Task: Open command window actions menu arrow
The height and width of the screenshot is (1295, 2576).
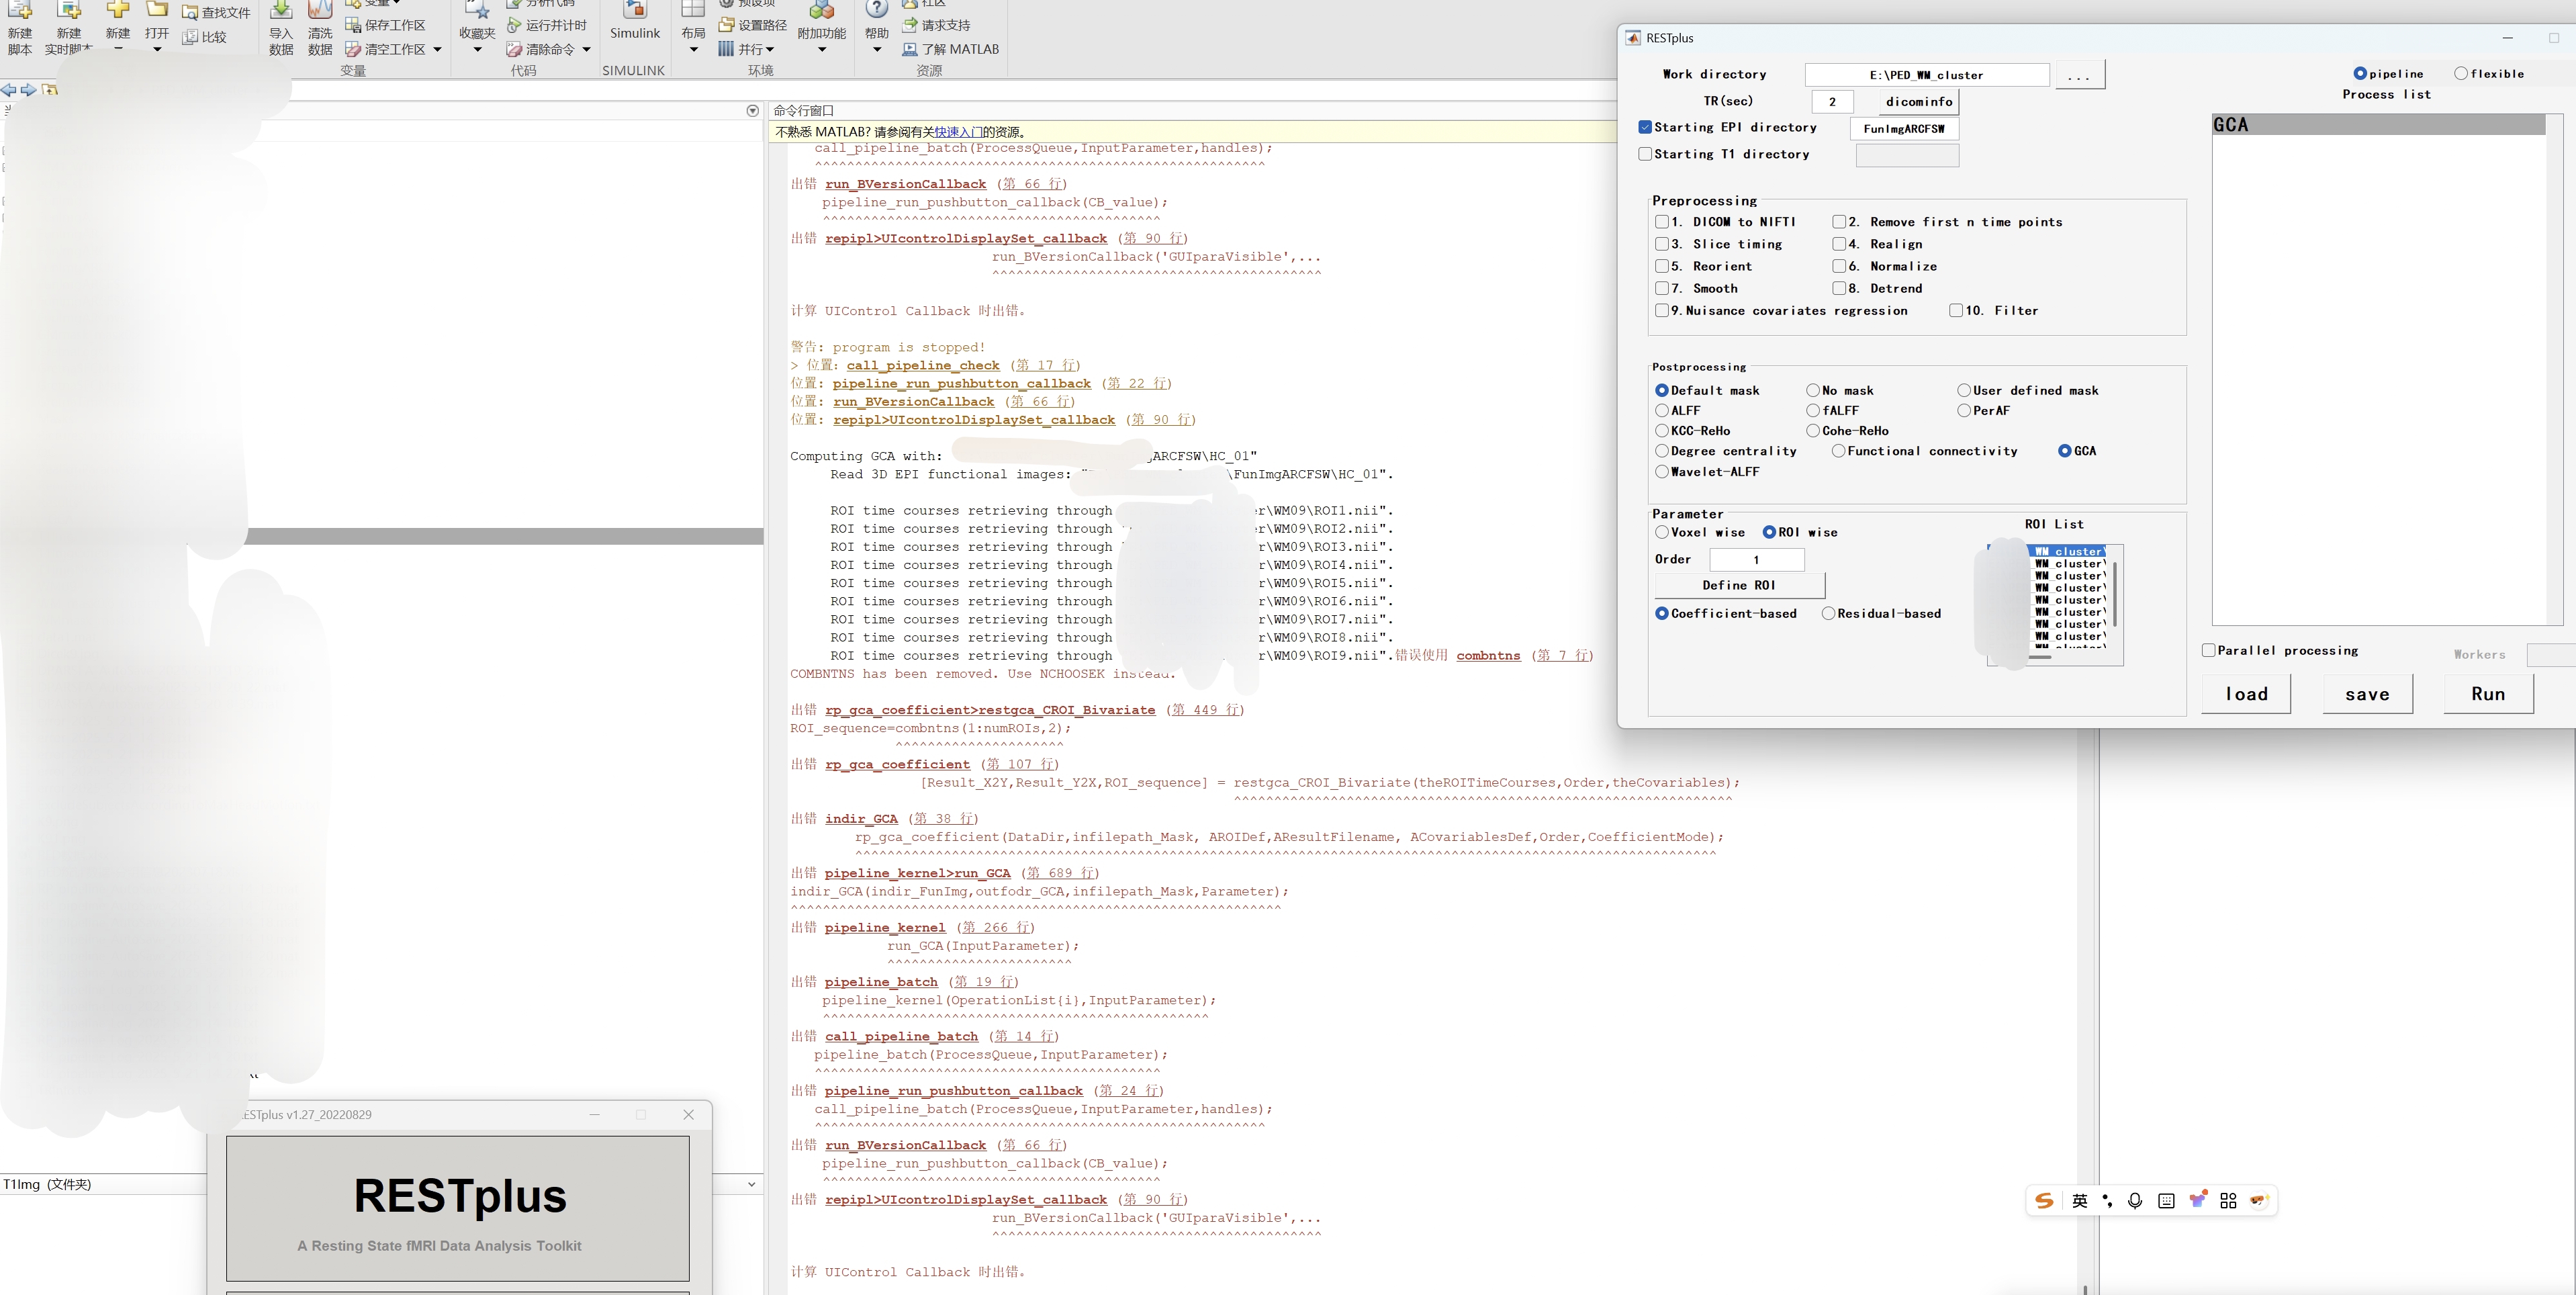Action: point(753,111)
